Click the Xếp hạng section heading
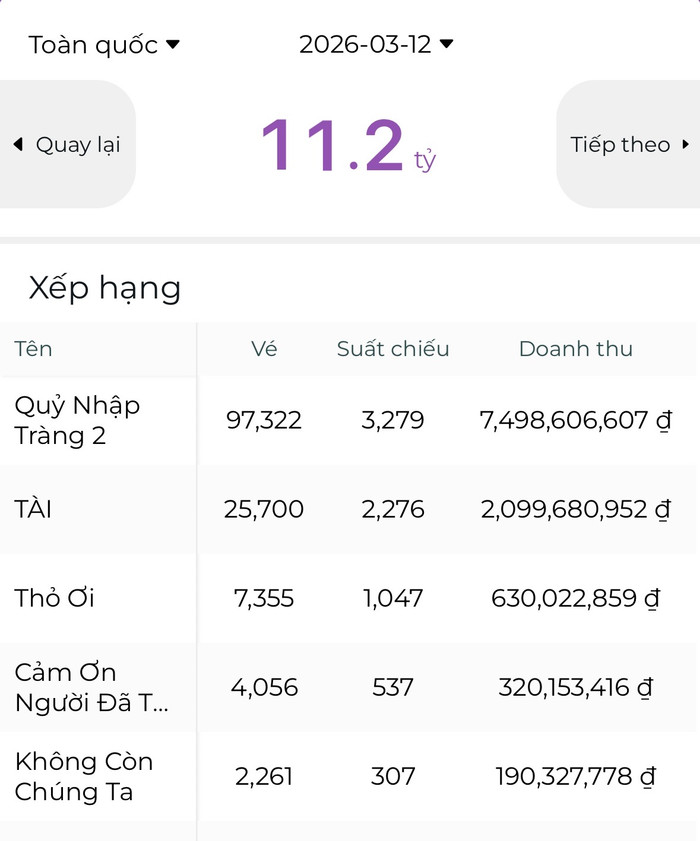Image resolution: width=700 pixels, height=841 pixels. 104,288
